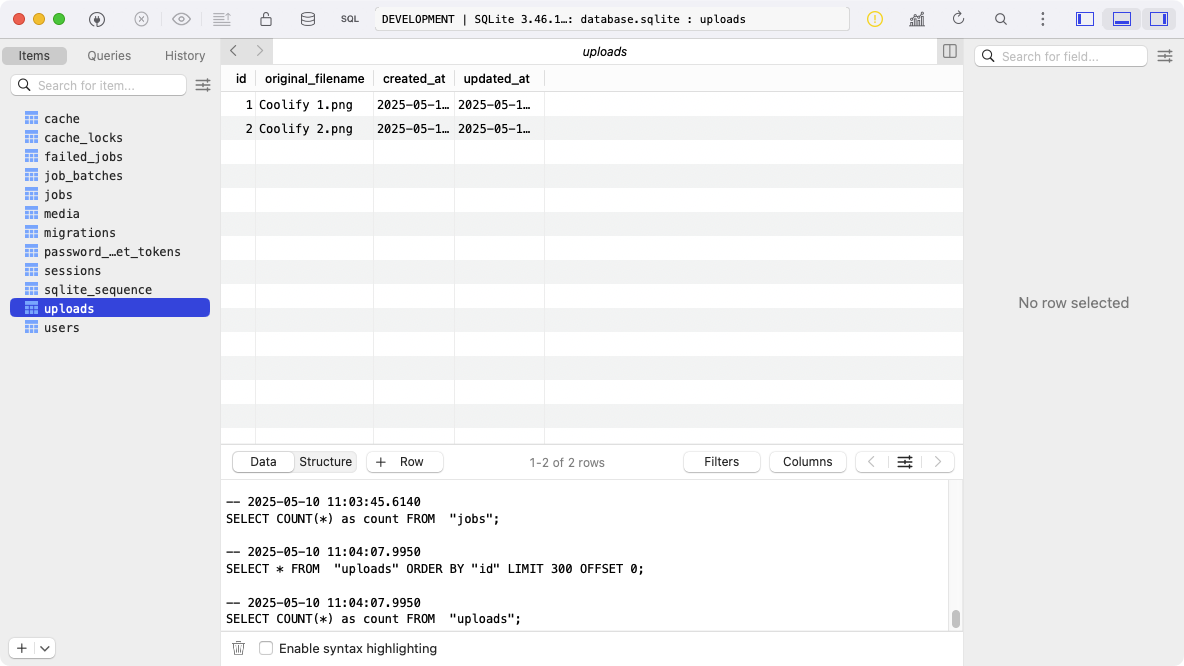1184x666 pixels.
Task: Switch to the Structure tab
Action: click(x=325, y=462)
